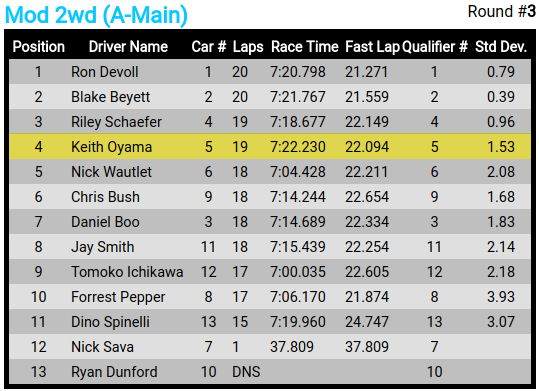
Task: Click driver name Blake Beyett
Action: [x=110, y=97]
